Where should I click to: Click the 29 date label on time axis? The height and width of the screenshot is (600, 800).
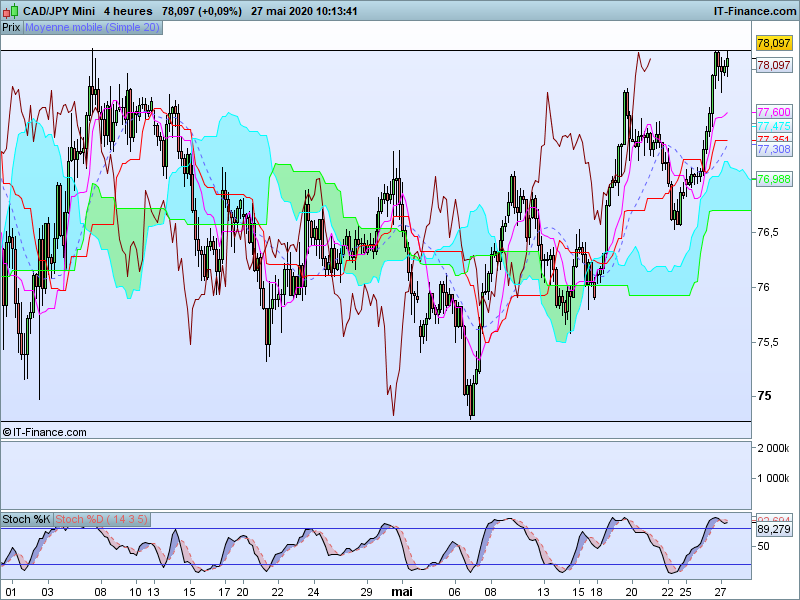366,592
